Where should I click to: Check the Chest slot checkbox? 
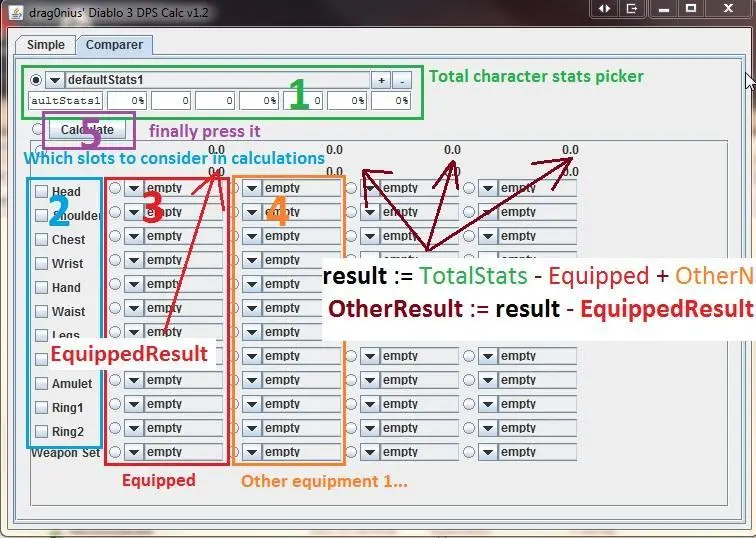click(x=41, y=240)
